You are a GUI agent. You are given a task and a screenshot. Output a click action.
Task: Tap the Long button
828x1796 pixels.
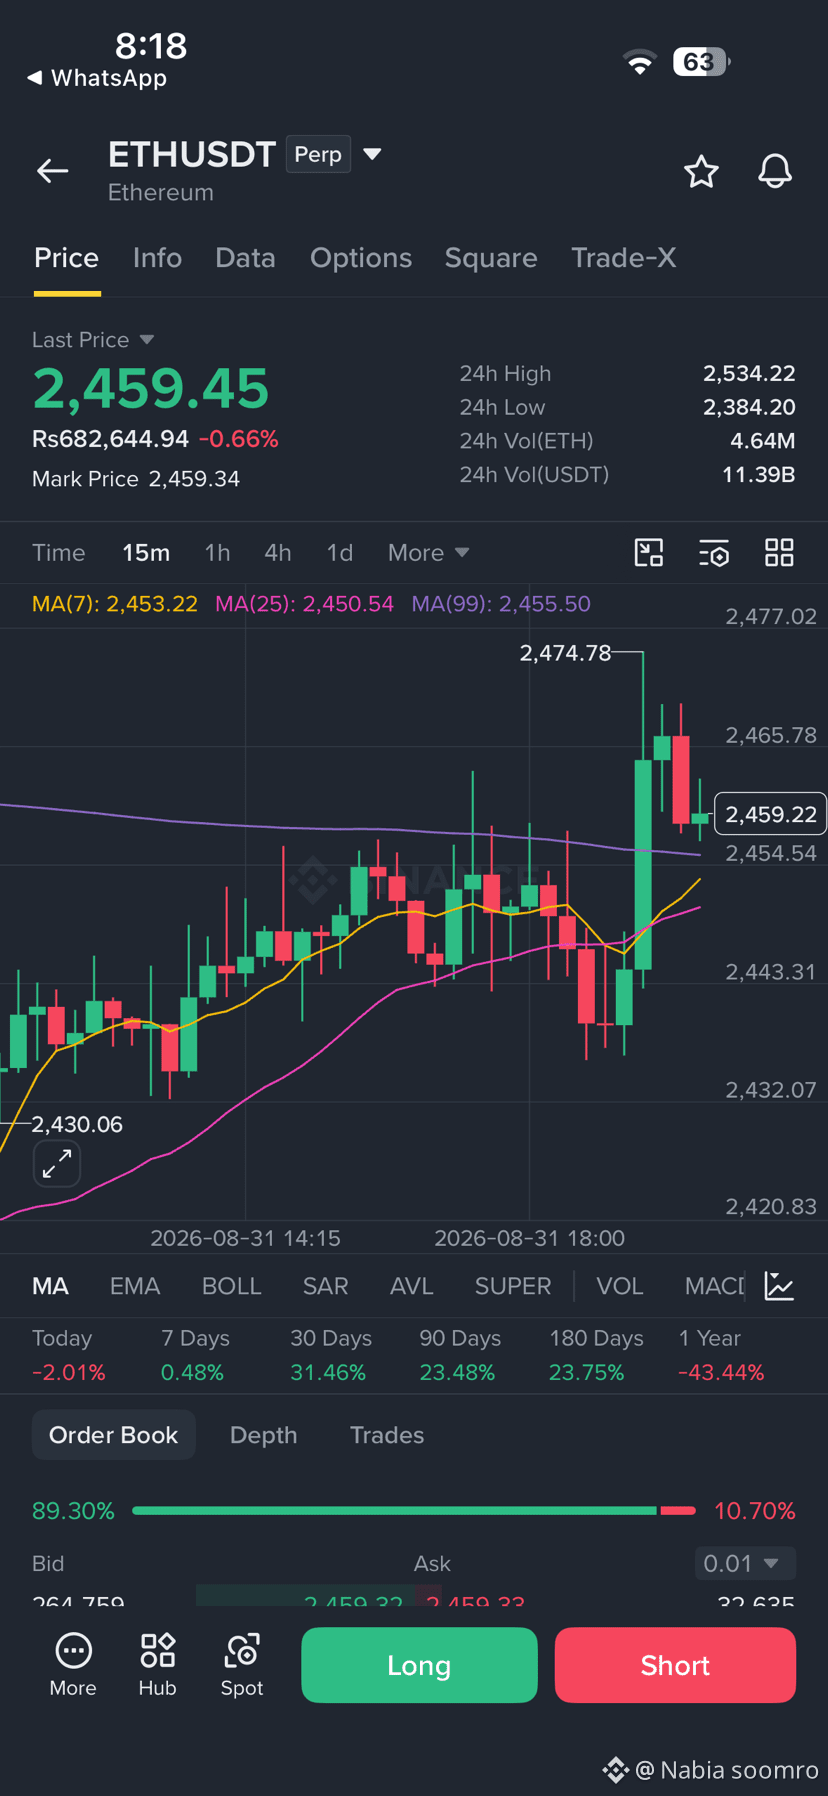point(419,1665)
